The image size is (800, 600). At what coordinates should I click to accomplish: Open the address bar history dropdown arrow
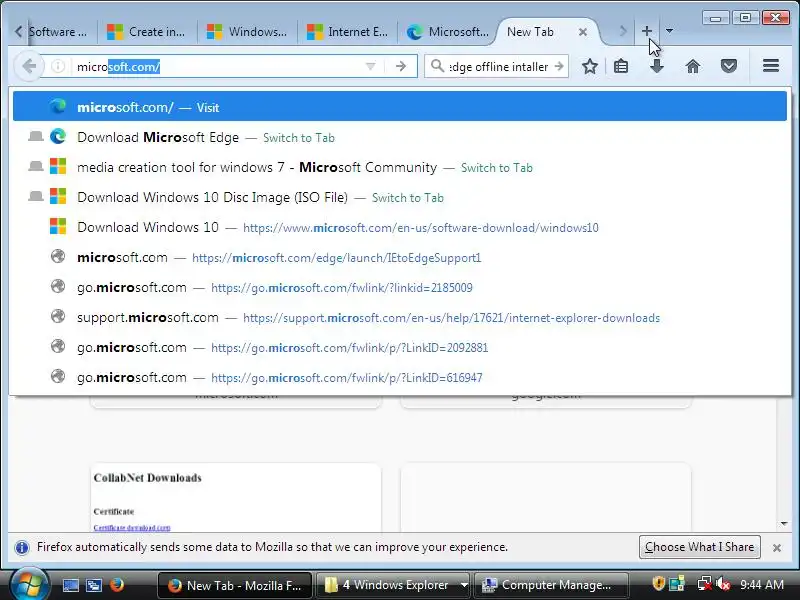pyautogui.click(x=370, y=66)
